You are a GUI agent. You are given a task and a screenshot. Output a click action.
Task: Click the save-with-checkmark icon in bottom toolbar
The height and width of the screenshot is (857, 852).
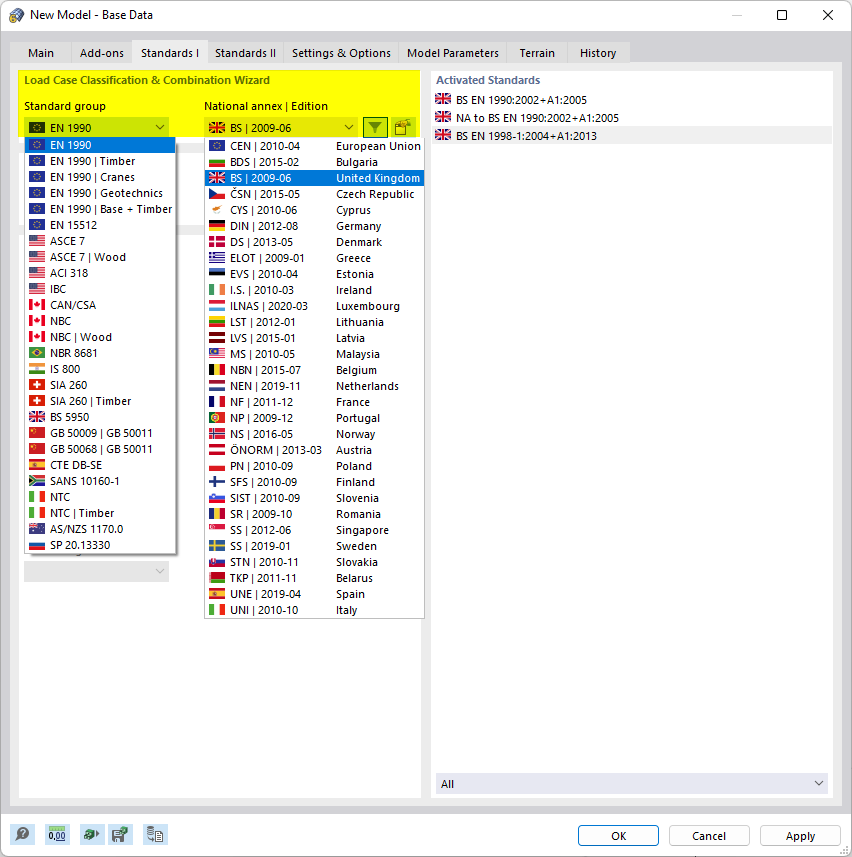pos(120,835)
